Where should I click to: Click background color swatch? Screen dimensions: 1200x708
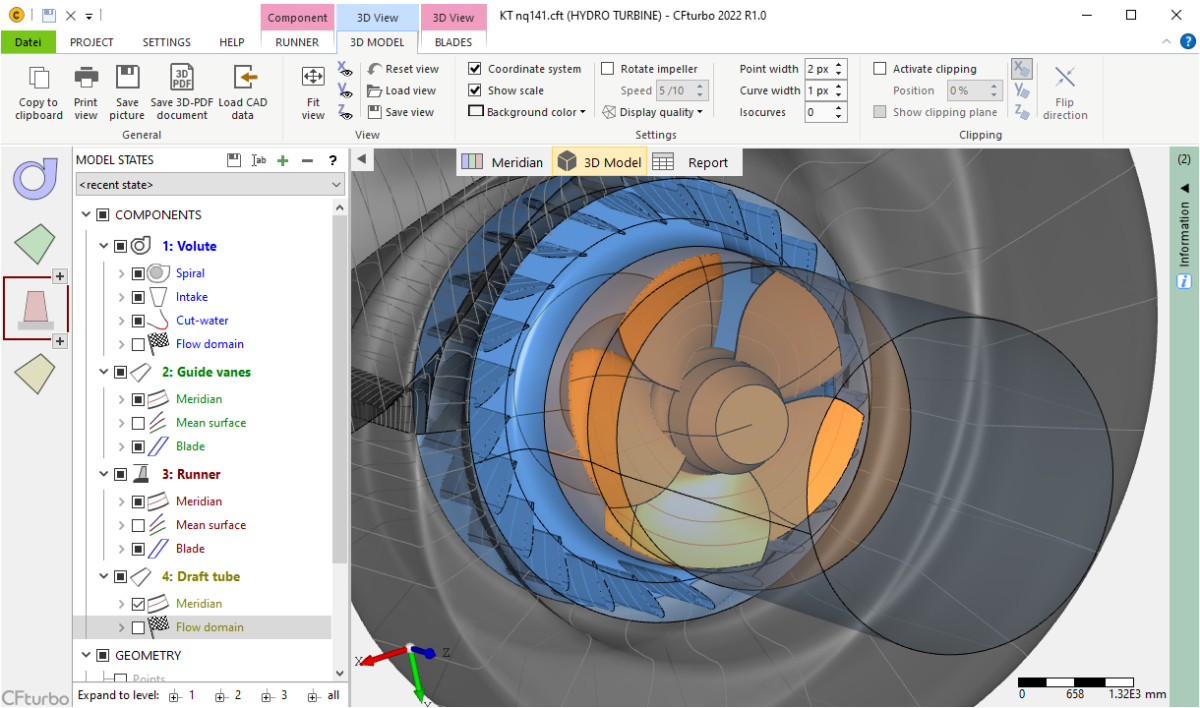click(x=476, y=112)
